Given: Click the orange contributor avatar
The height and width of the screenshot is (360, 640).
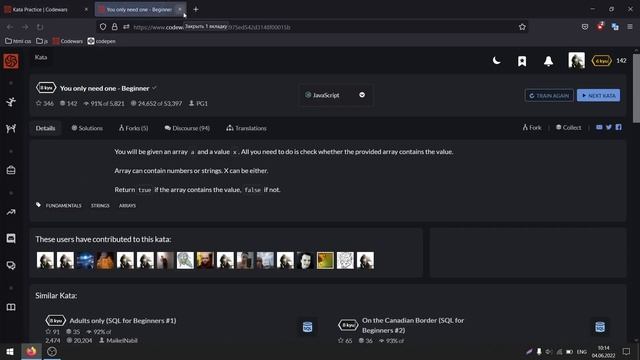Looking at the screenshot, I should (105, 260).
